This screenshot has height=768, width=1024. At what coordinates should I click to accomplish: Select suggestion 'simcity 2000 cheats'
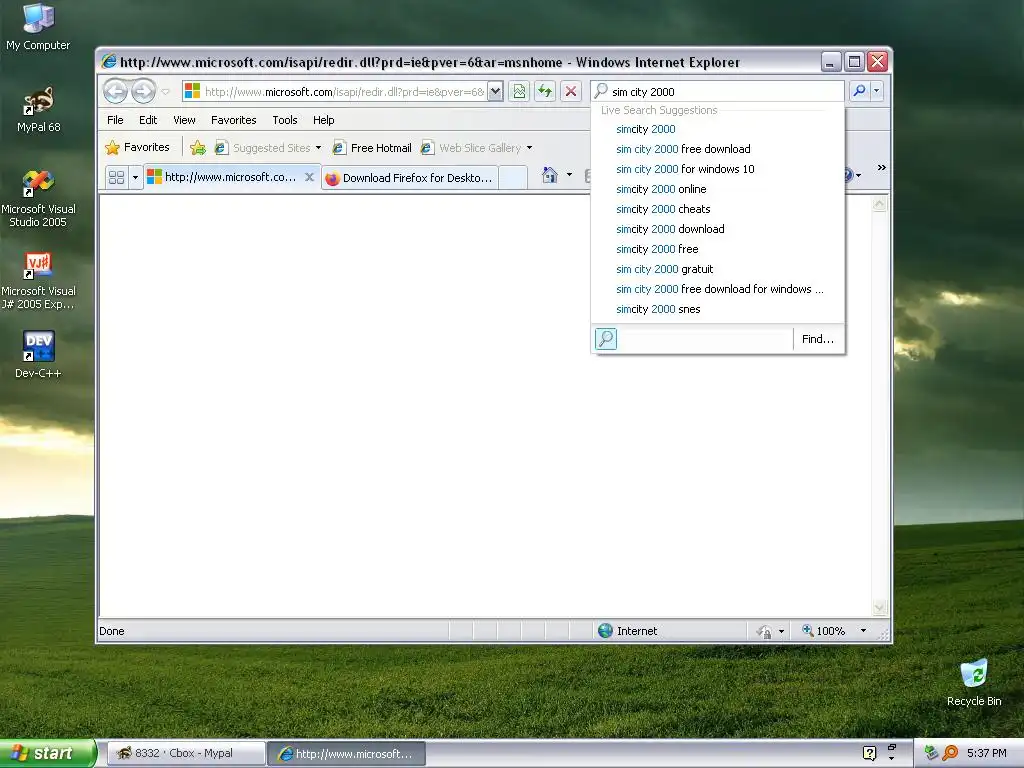[x=718, y=209]
